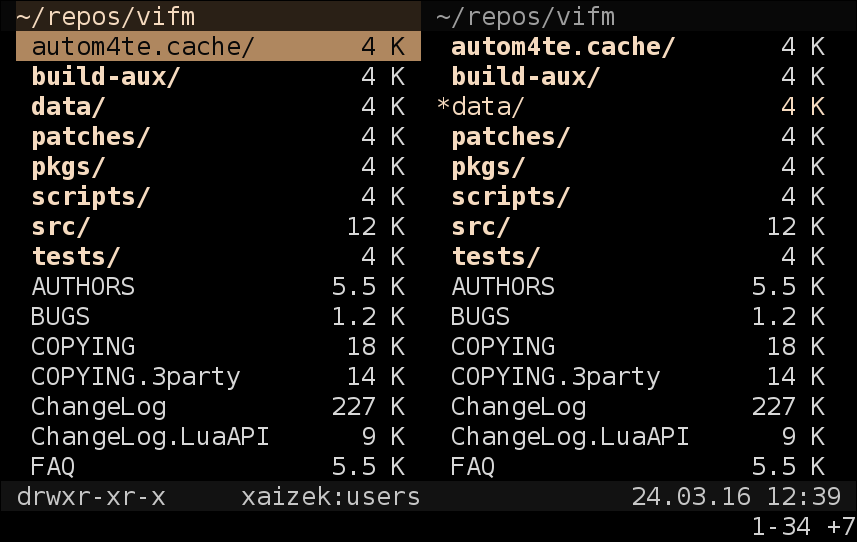Select starred data/ entry in right pane
857x542 pixels.
[638, 106]
